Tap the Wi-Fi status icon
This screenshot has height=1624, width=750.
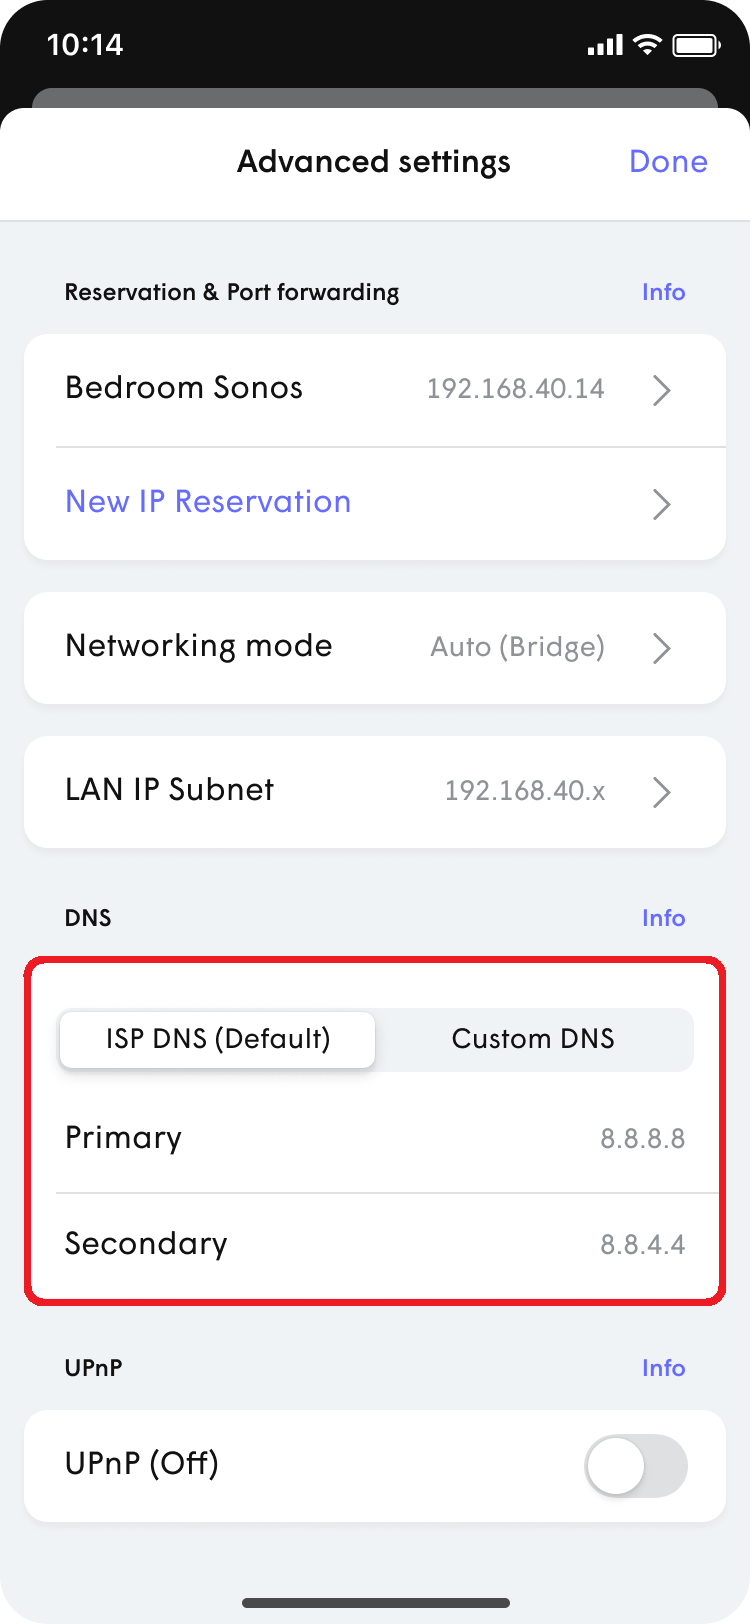[x=646, y=44]
